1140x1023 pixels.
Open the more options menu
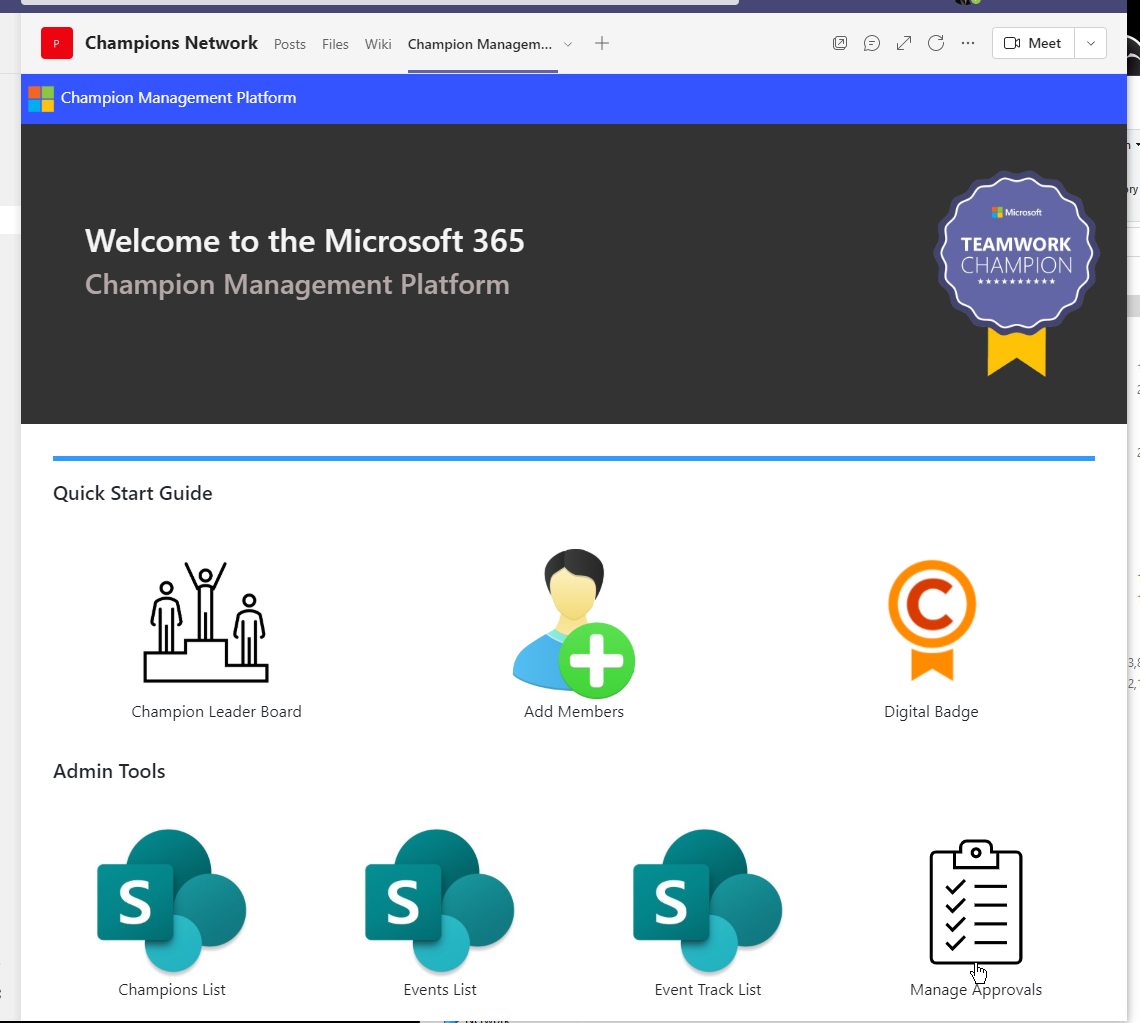coord(967,43)
